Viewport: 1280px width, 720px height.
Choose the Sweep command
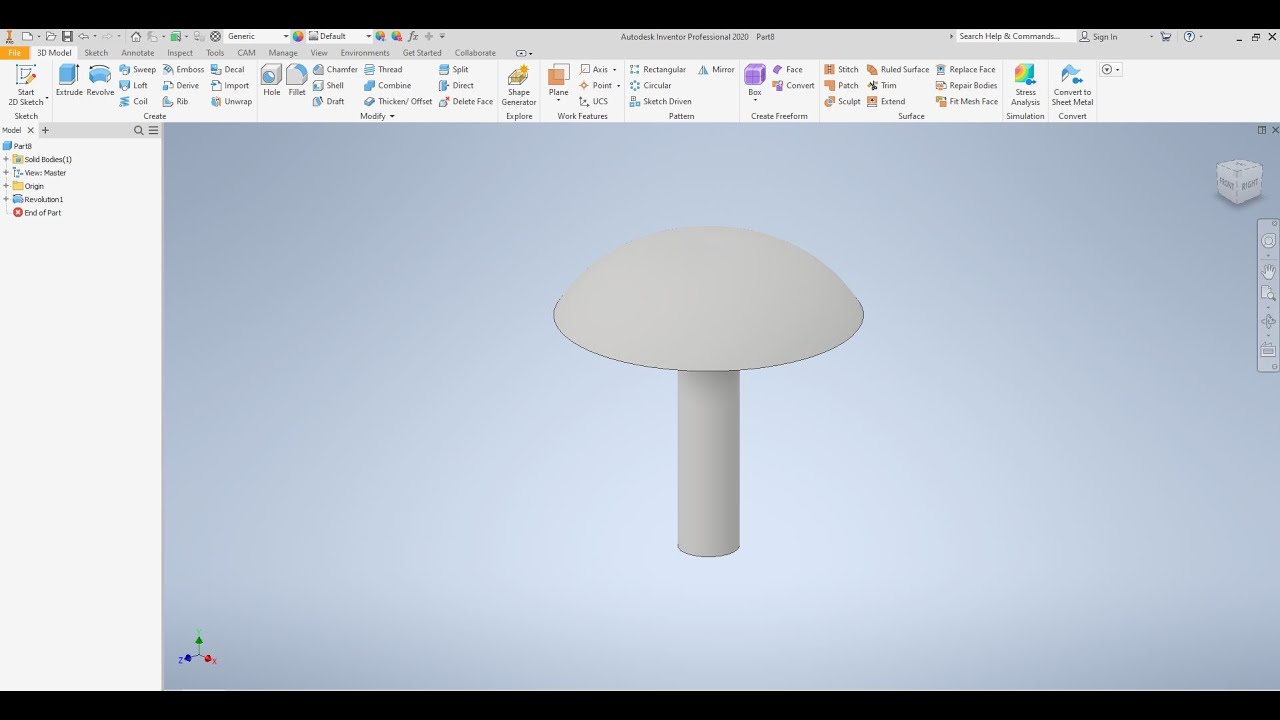[x=138, y=70]
